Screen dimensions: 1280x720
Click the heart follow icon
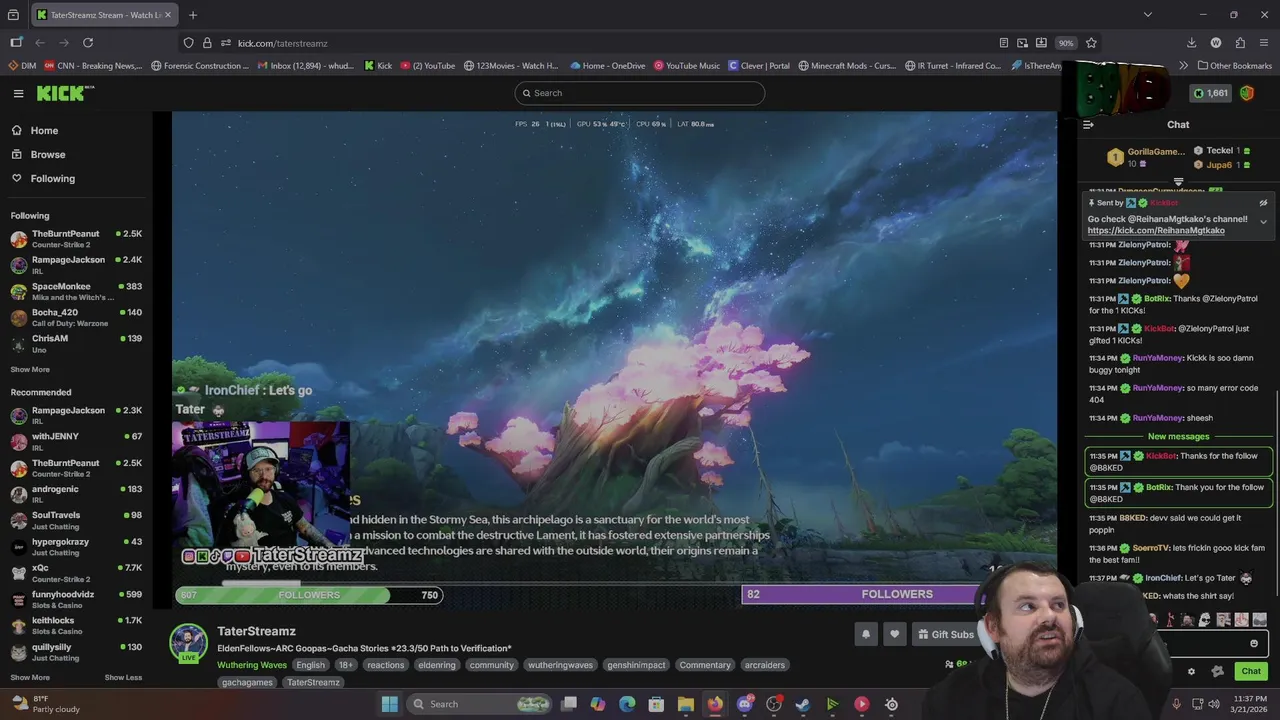coord(895,634)
